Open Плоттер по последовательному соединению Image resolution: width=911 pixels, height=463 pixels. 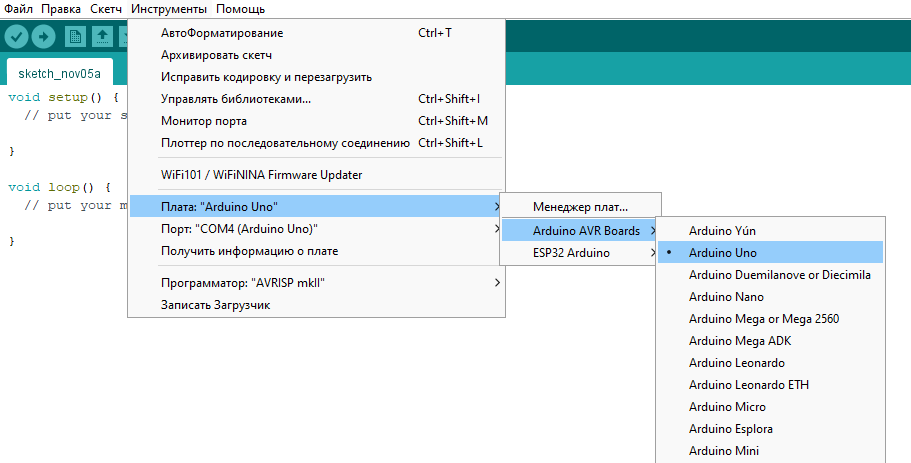tap(317, 143)
